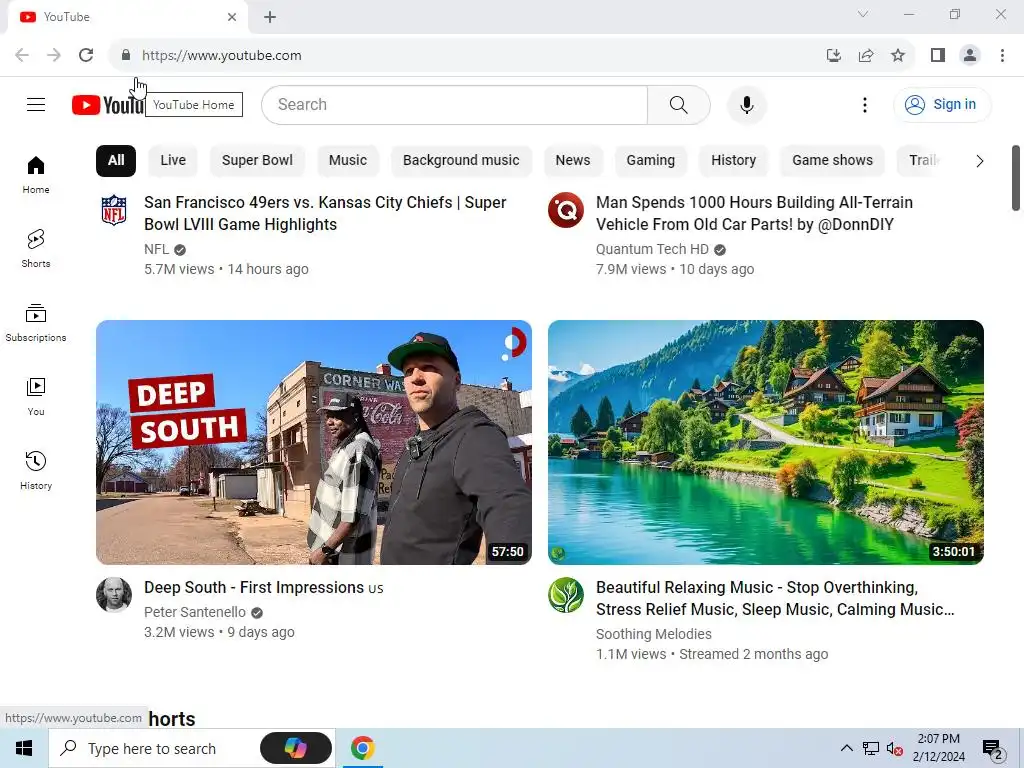Open Chrome from the taskbar
The image size is (1024, 768).
(x=362, y=748)
